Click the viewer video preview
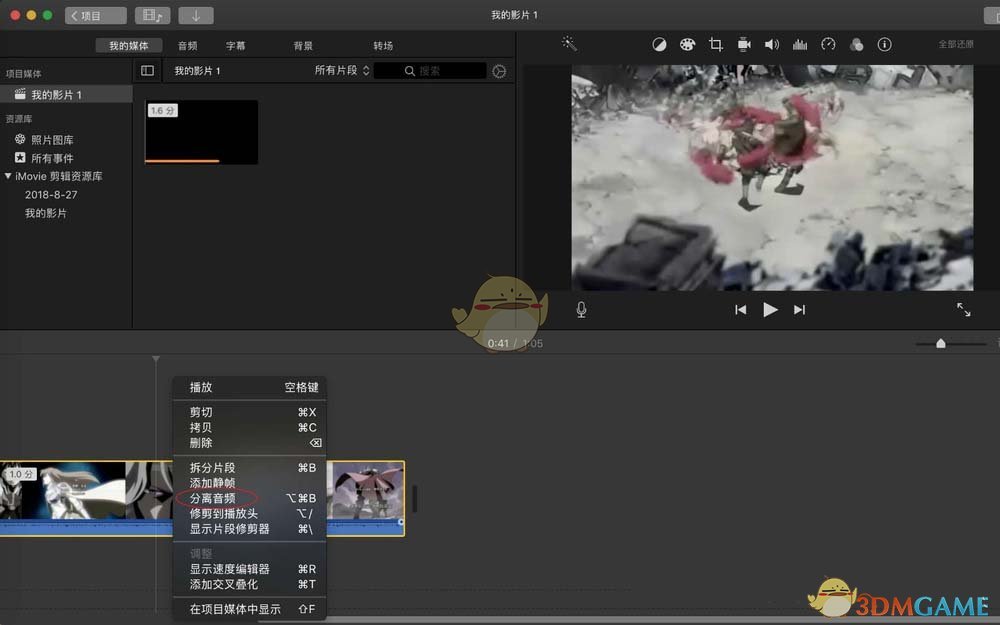1000x625 pixels. coord(772,178)
